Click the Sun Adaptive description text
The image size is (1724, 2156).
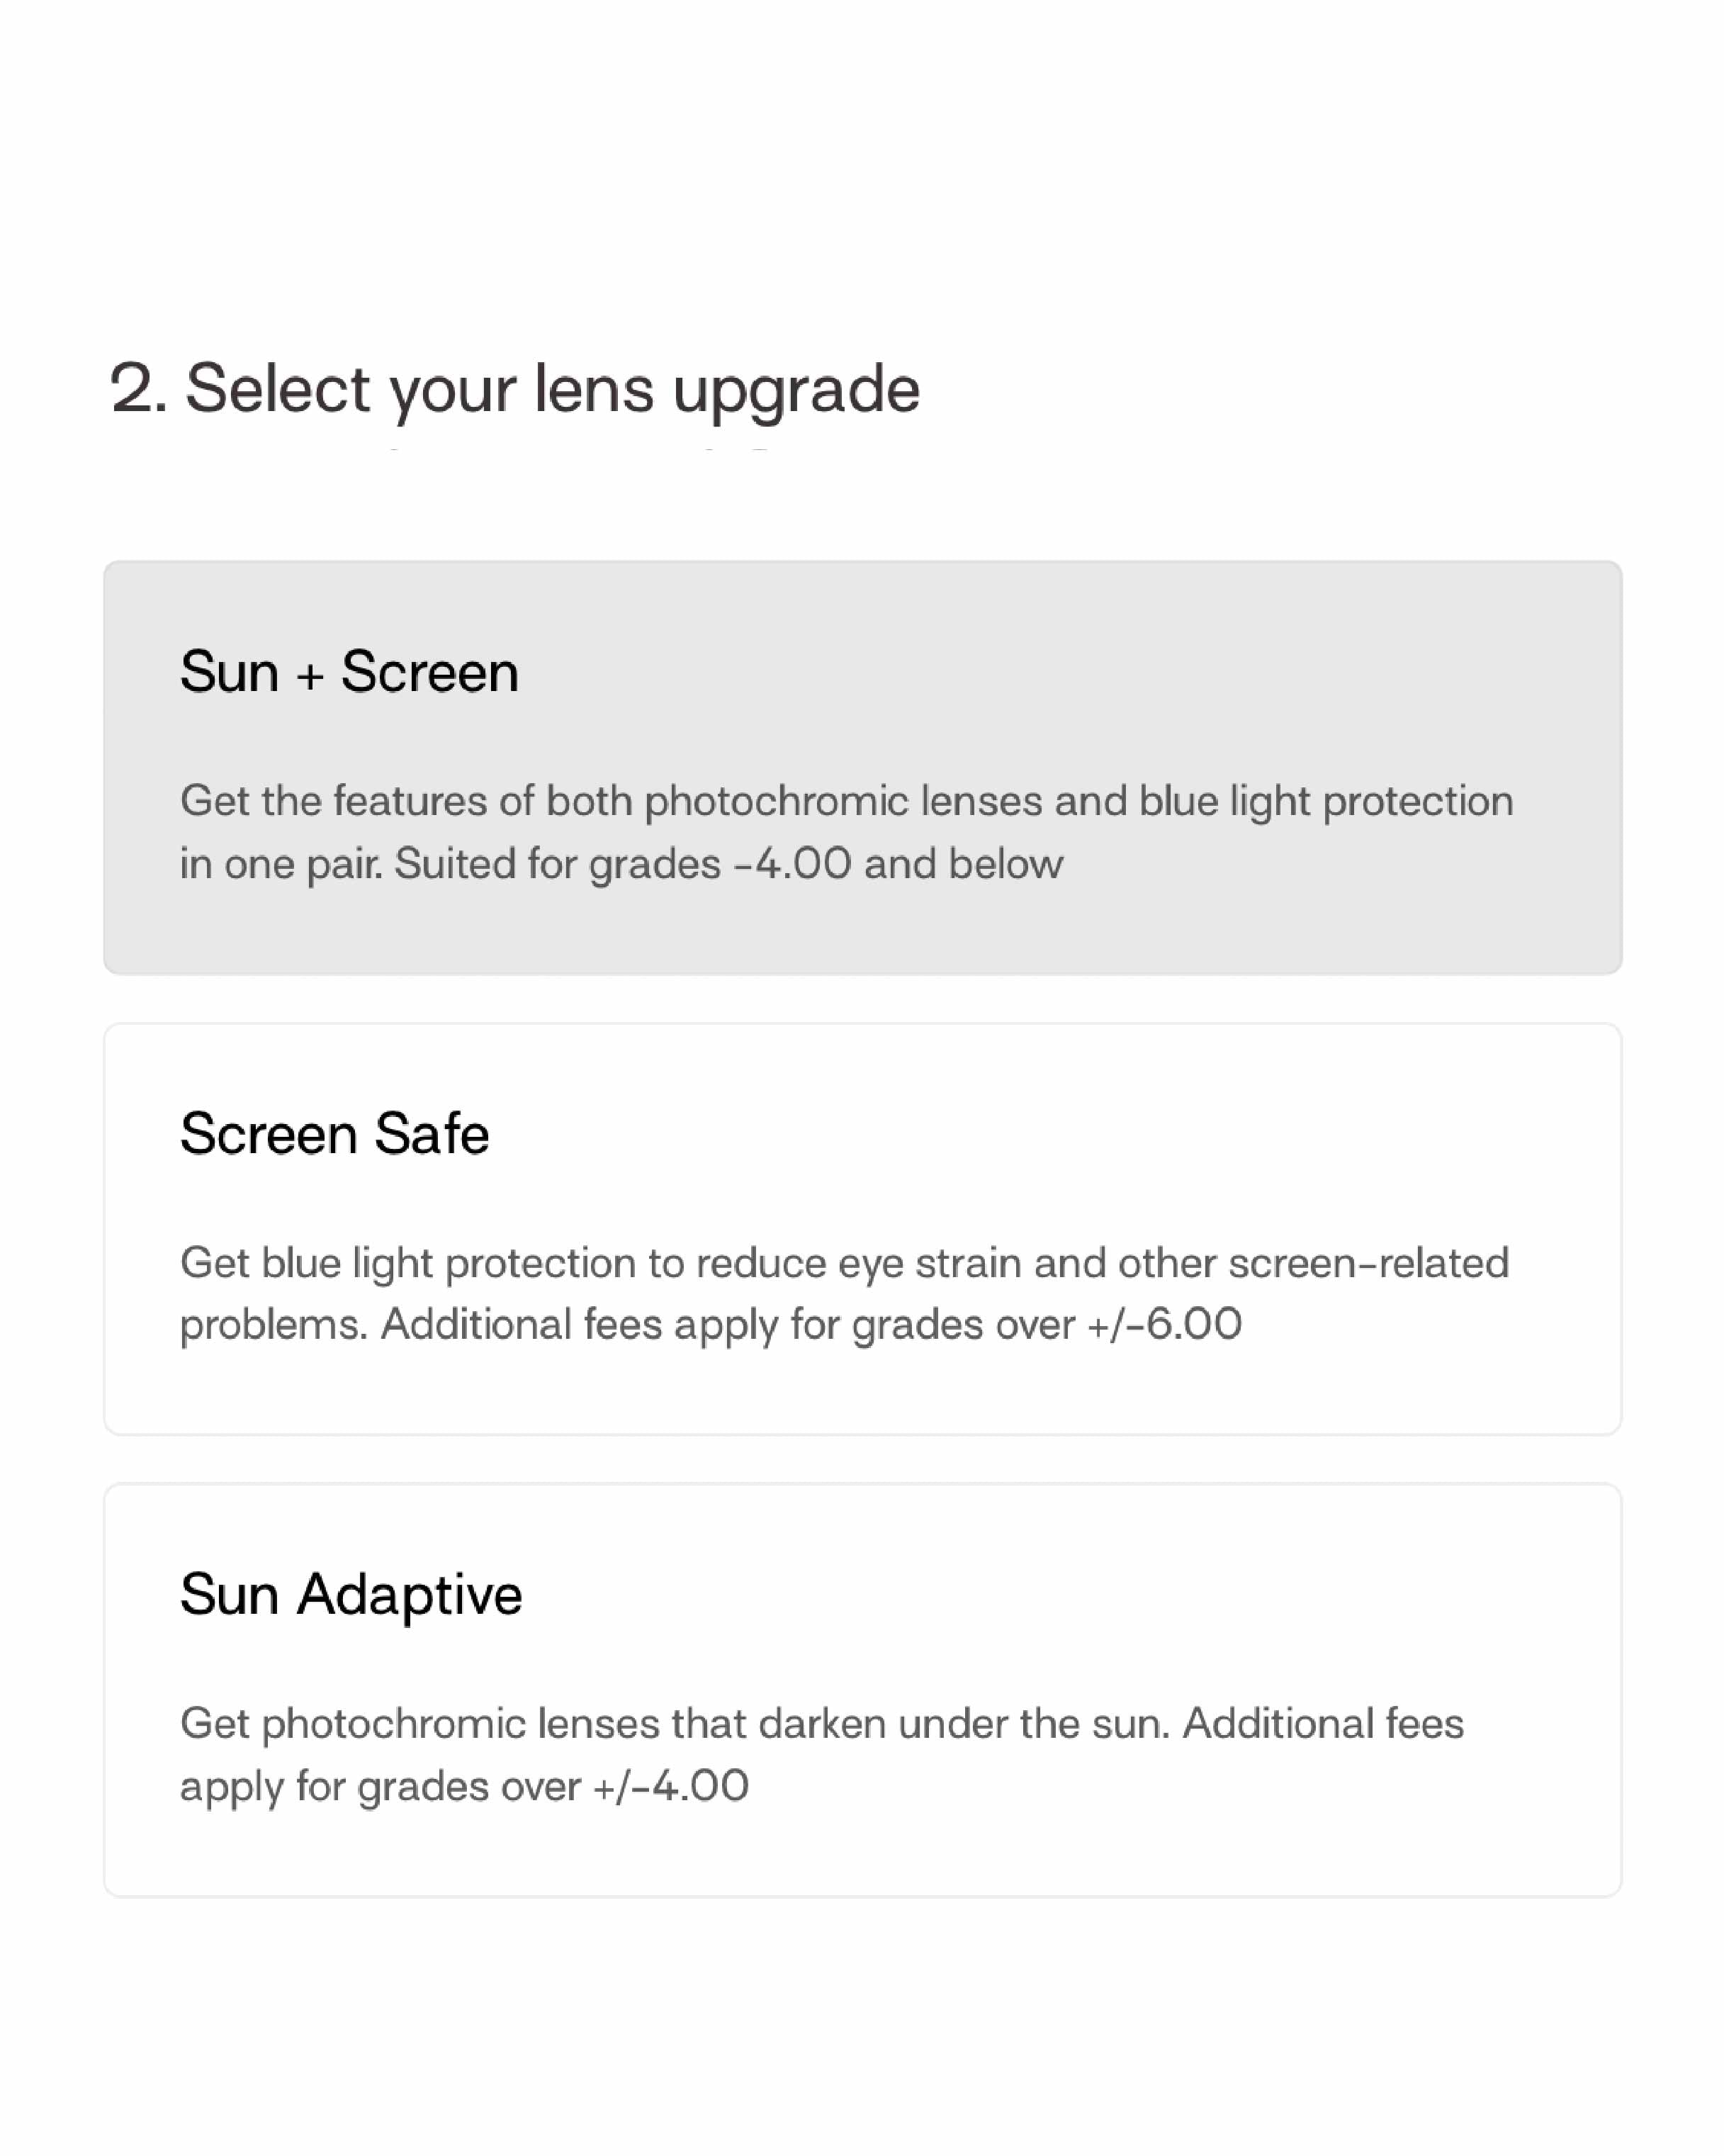pyautogui.click(x=821, y=1755)
